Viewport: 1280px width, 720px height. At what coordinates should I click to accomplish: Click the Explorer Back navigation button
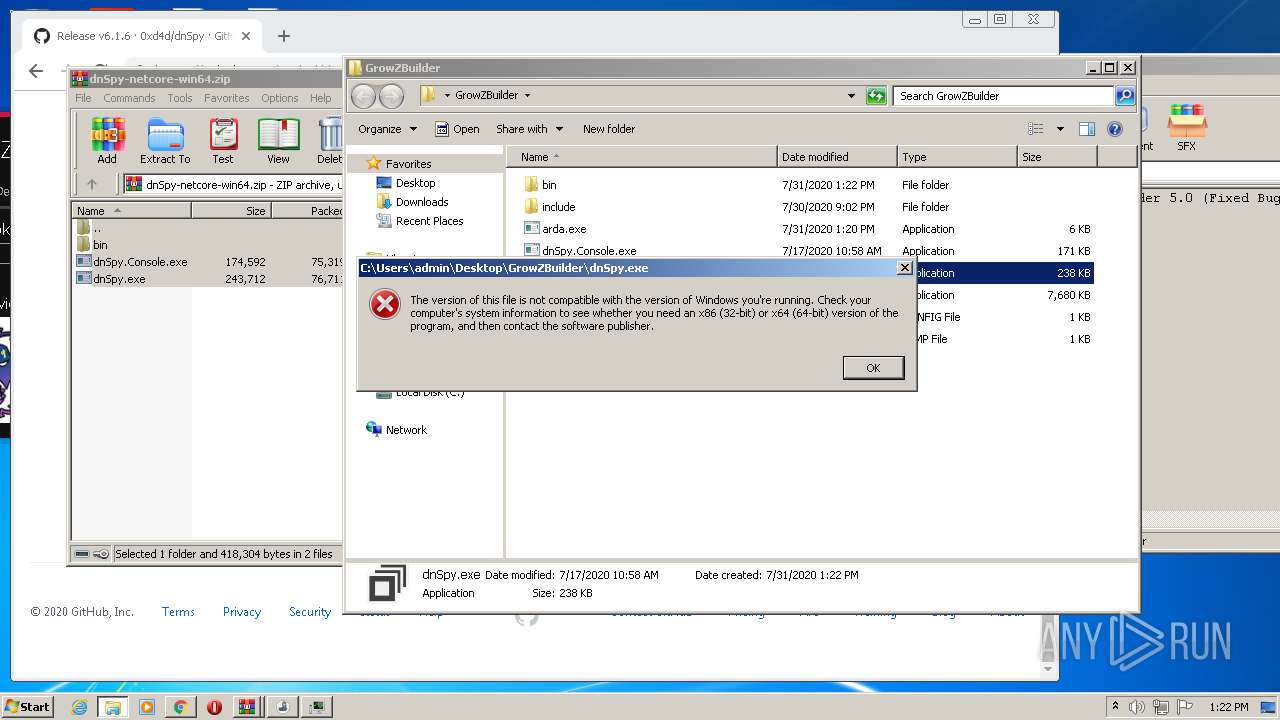pos(363,96)
